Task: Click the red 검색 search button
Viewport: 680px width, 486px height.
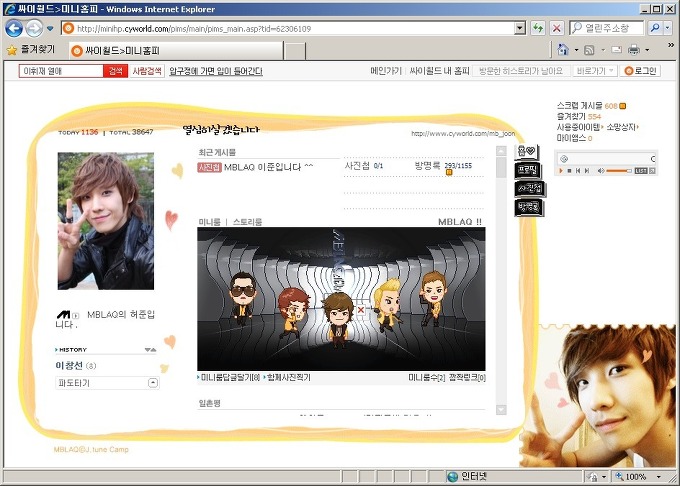Action: coord(115,71)
